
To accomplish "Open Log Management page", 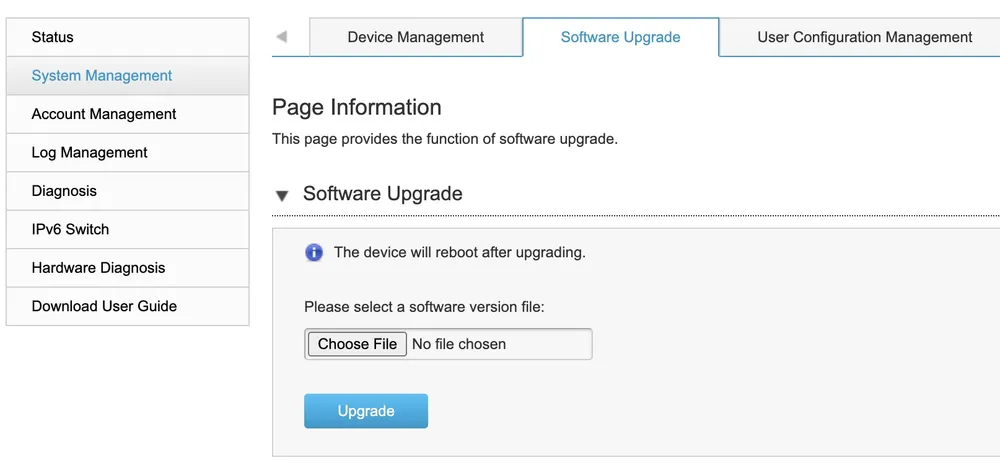I will pyautogui.click(x=128, y=152).
